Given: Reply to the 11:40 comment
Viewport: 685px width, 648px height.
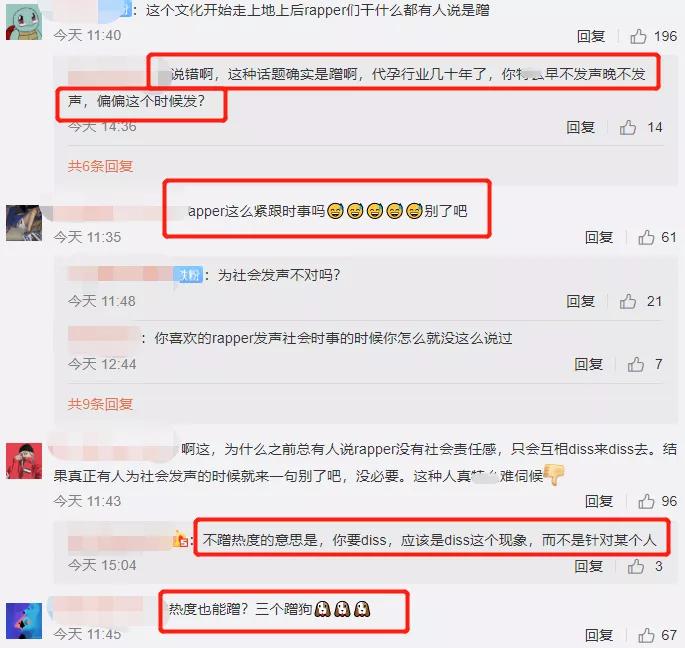Looking at the screenshot, I should (591, 36).
